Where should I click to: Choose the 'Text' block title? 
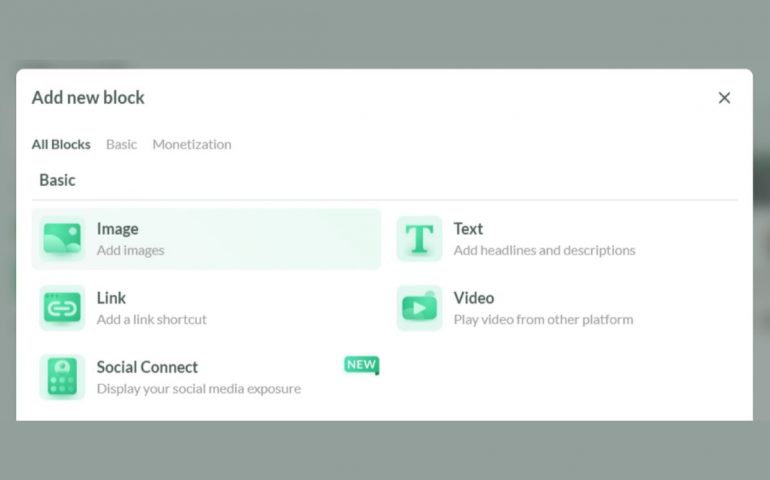point(468,229)
